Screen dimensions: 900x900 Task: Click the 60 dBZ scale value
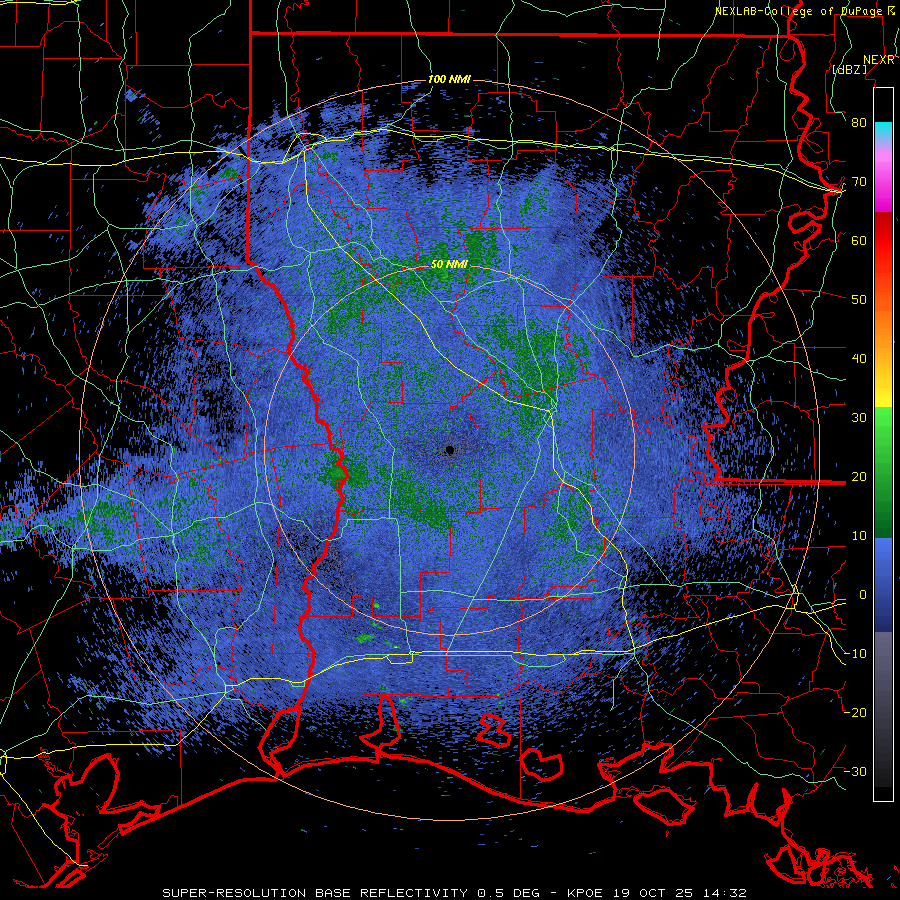tap(859, 241)
